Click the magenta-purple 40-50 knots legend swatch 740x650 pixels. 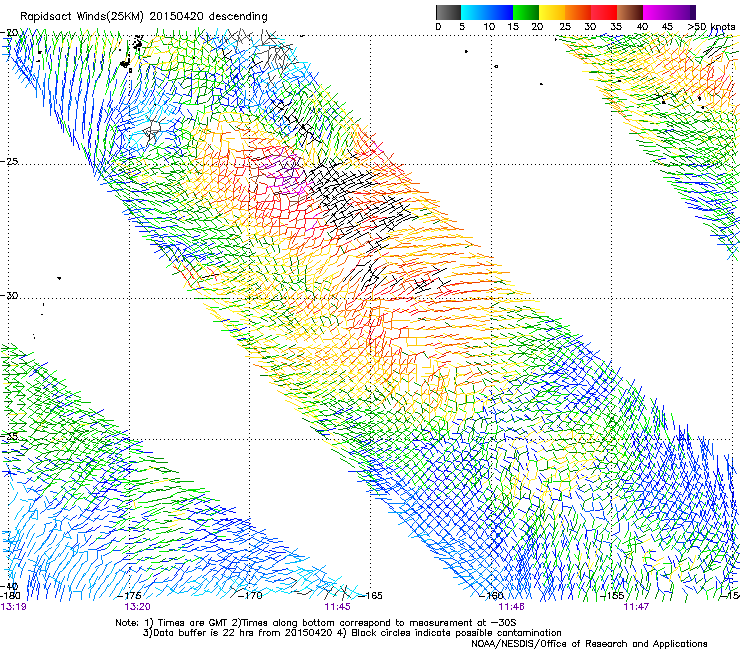[669, 12]
